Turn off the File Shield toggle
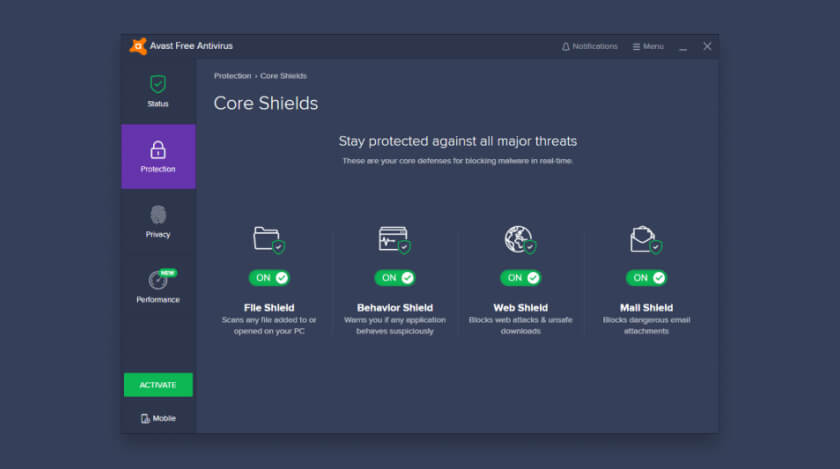Screen dimensions: 840x469 point(269,278)
